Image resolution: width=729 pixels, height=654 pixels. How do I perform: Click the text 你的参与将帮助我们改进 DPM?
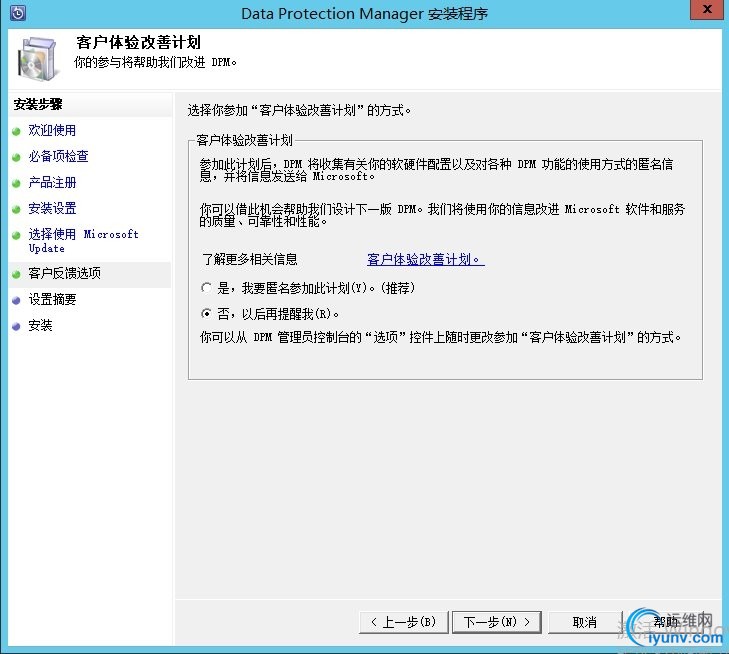click(x=155, y=62)
